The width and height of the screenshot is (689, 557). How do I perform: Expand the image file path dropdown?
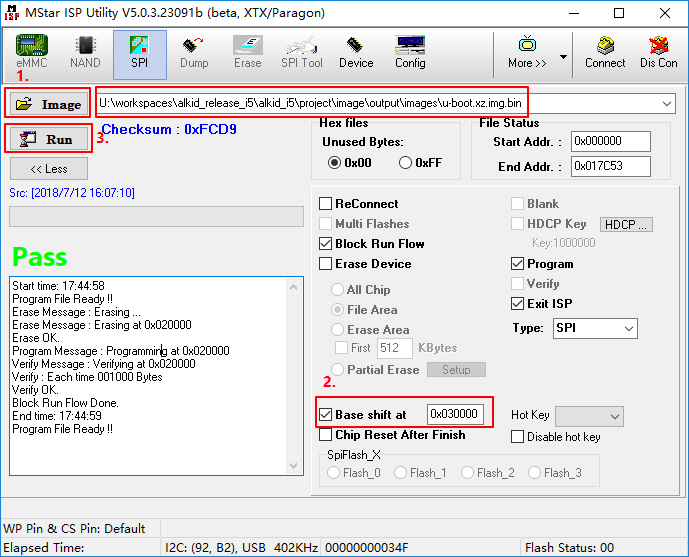666,103
